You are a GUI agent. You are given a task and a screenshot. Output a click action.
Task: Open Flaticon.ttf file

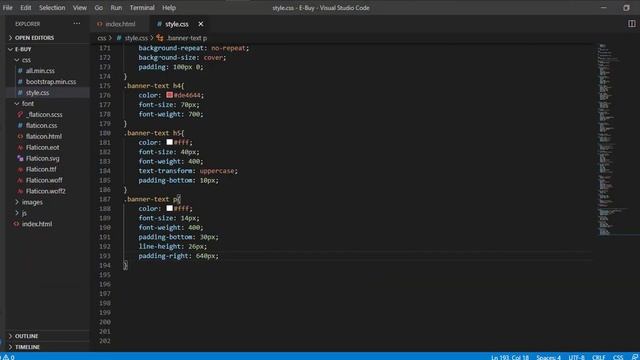(41, 169)
